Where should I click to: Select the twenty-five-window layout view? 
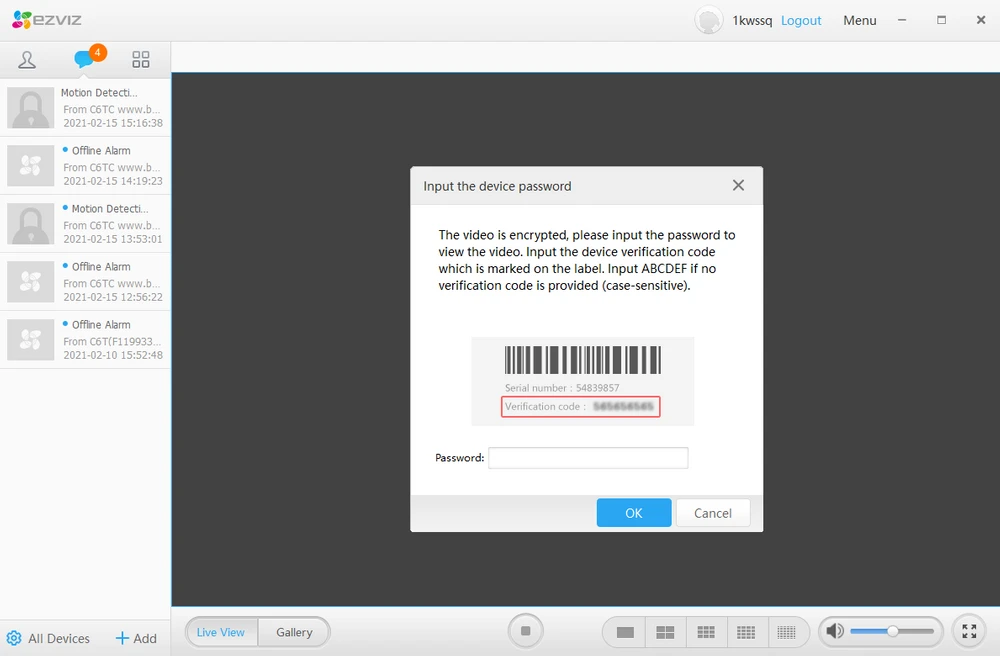pyautogui.click(x=786, y=632)
